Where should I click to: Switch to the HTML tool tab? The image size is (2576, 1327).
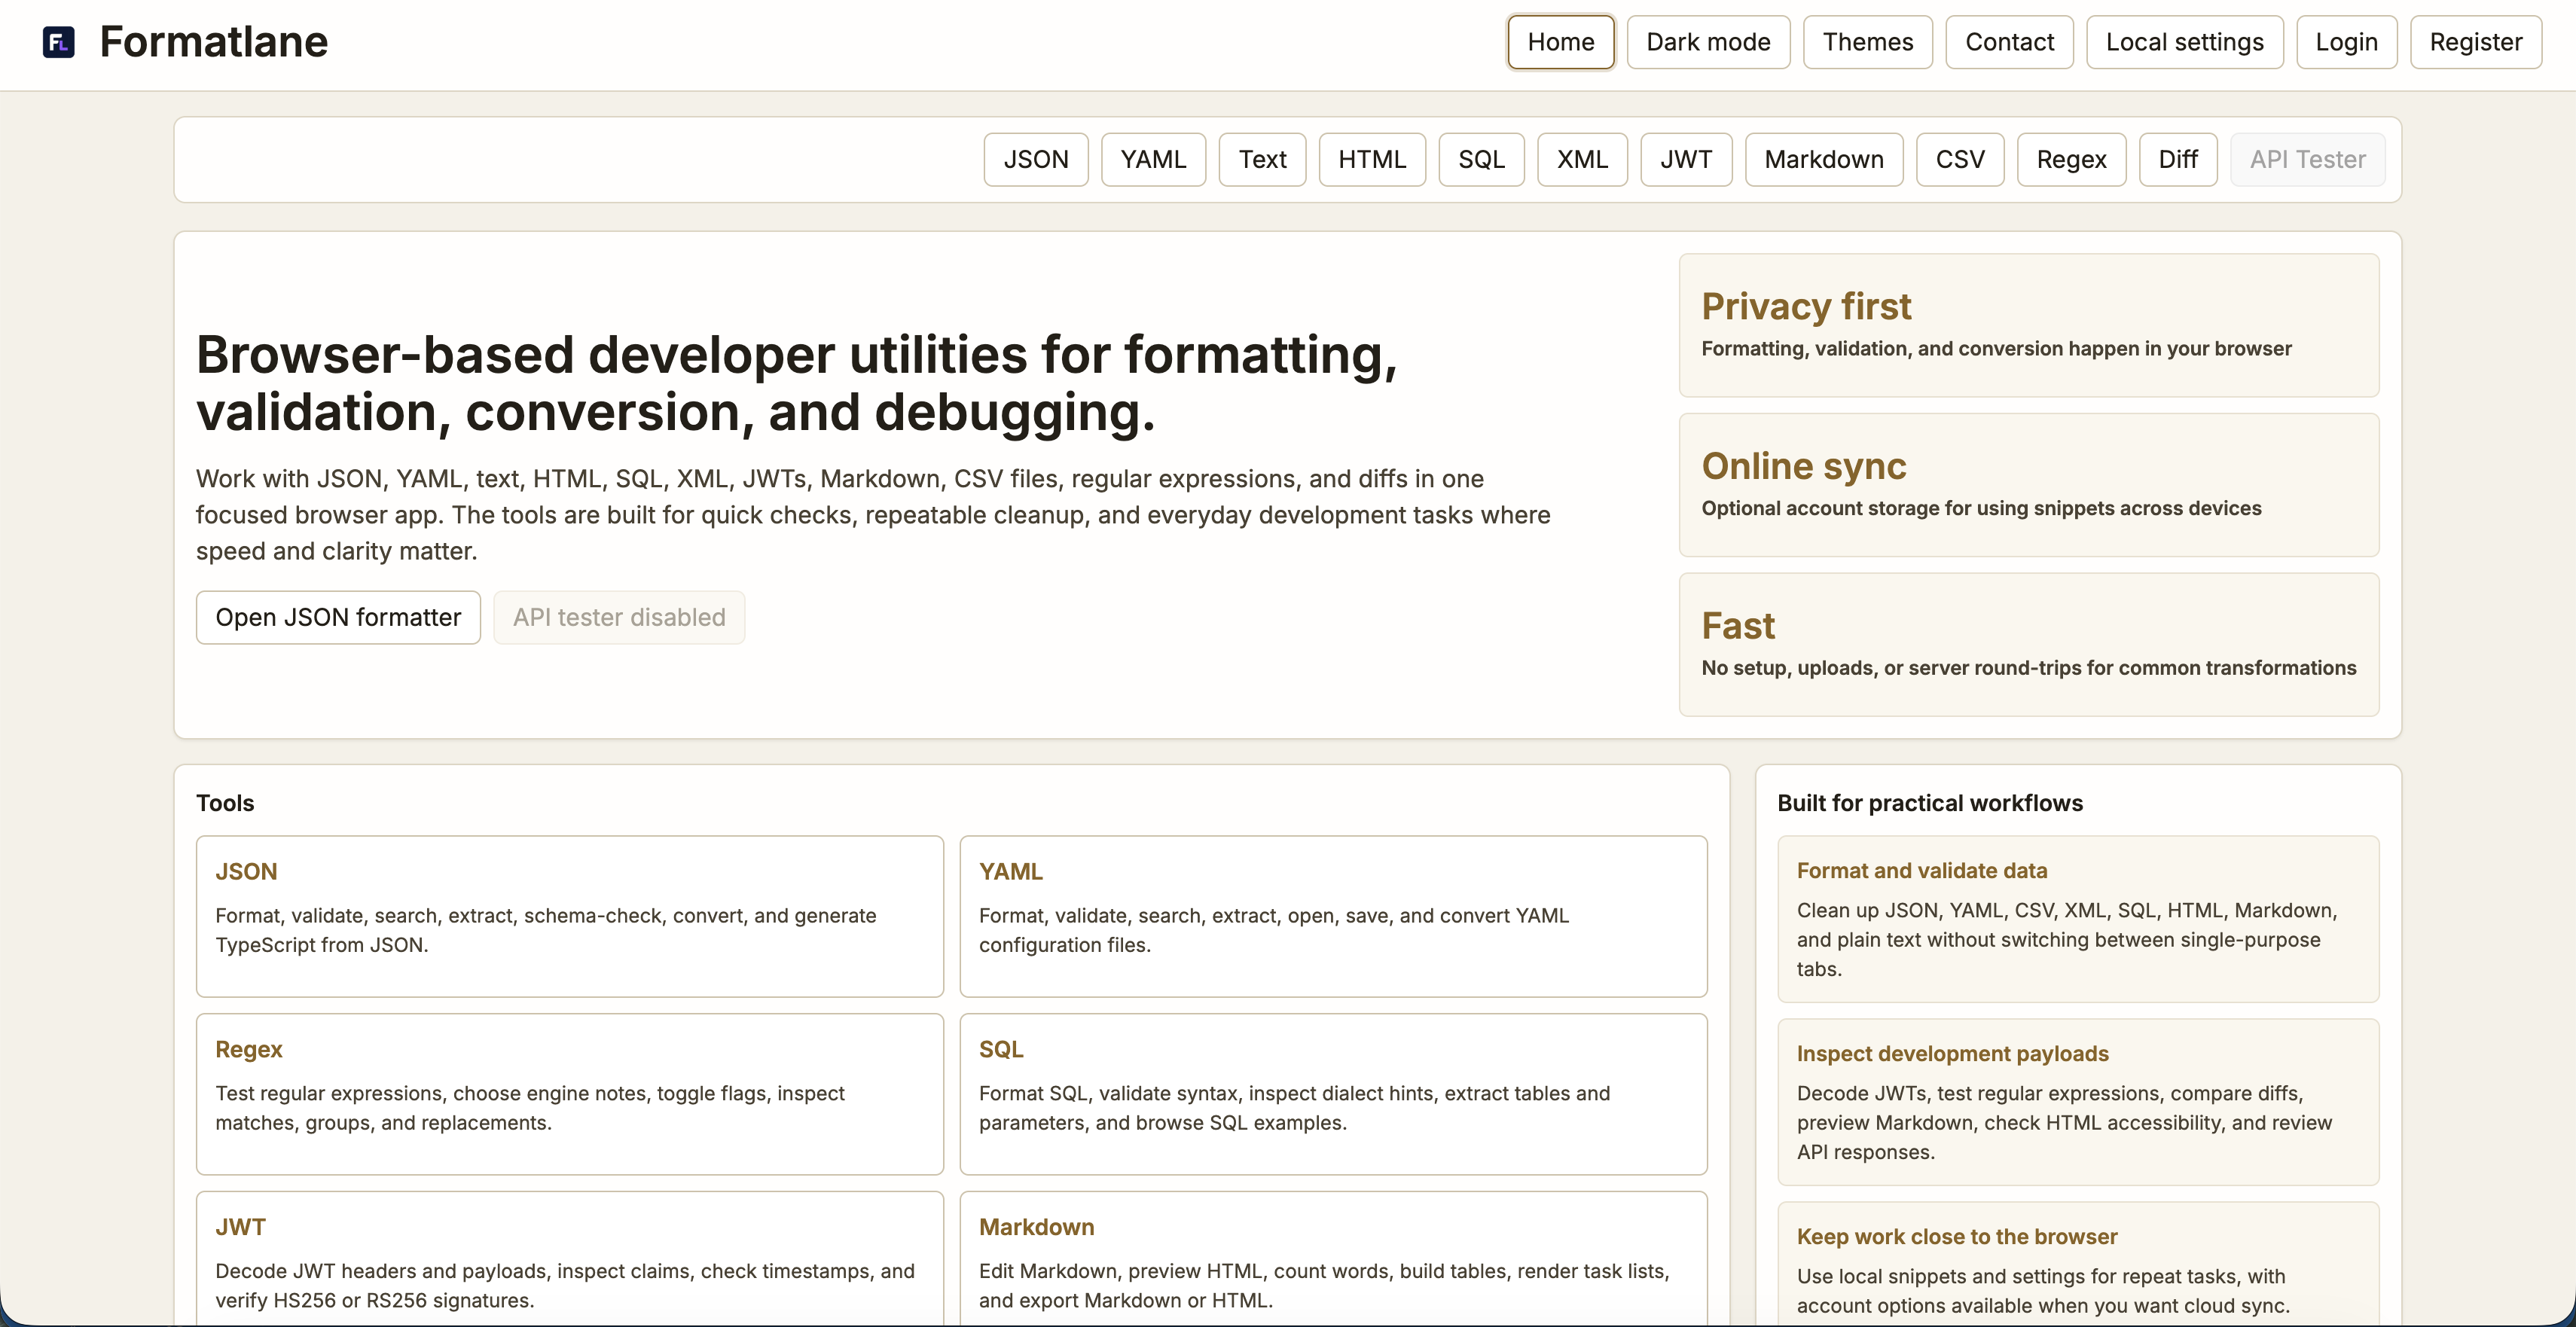tap(1372, 160)
